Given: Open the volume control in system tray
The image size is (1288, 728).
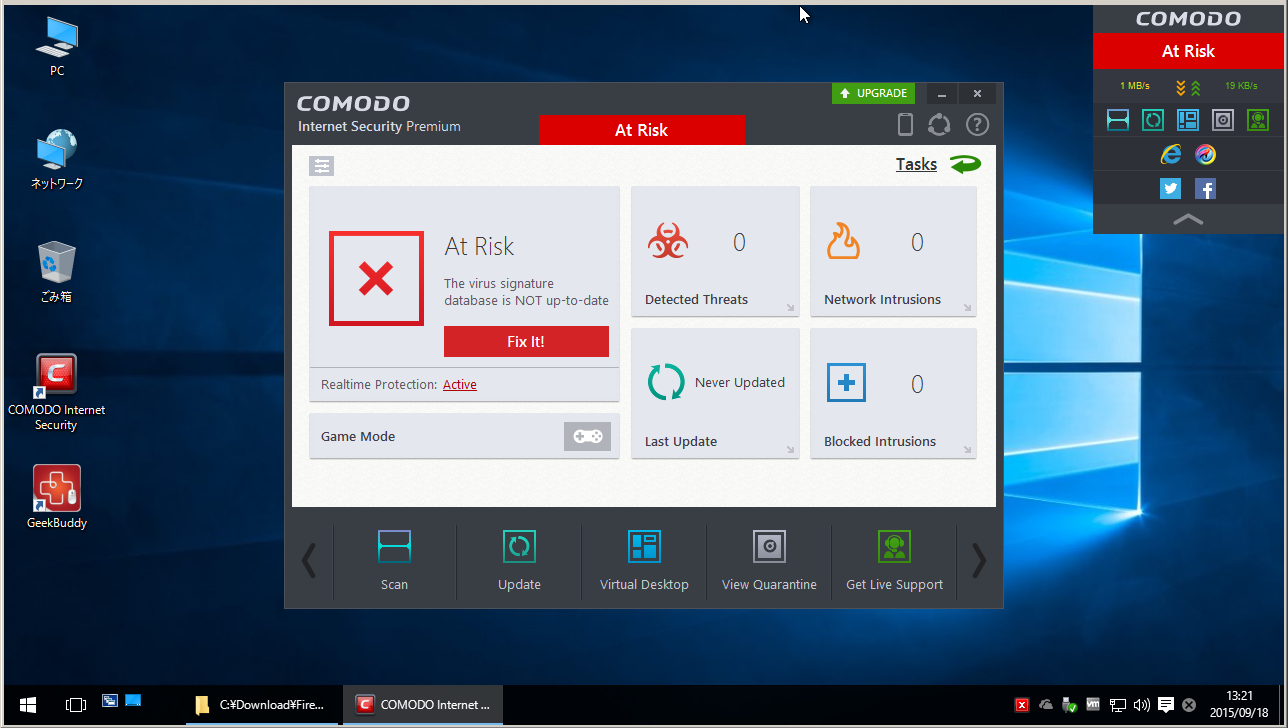Looking at the screenshot, I should [1141, 705].
